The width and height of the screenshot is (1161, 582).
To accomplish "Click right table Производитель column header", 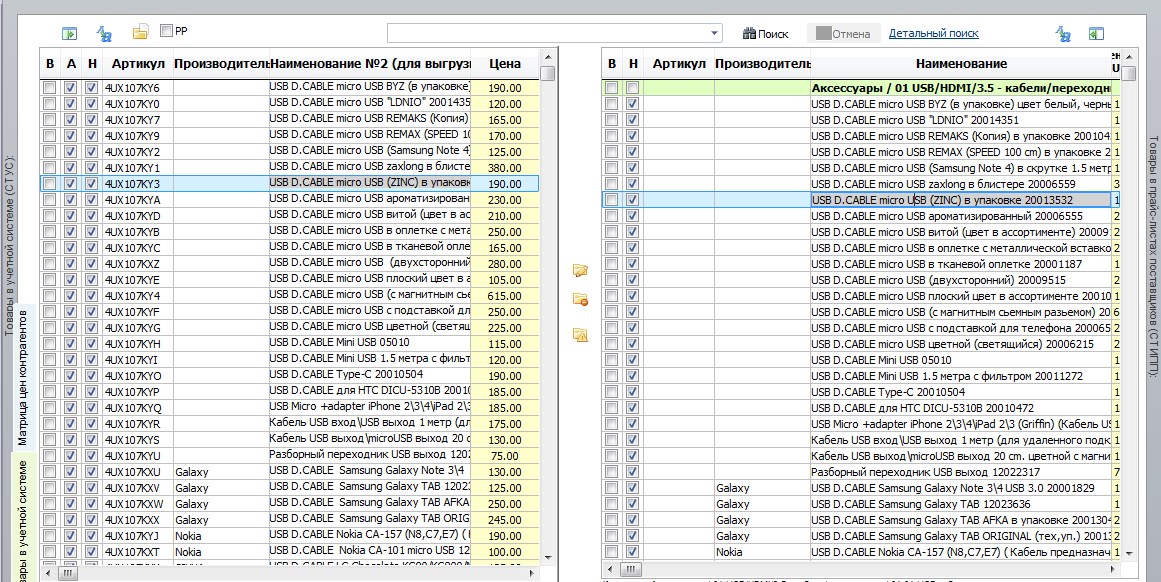I will point(763,64).
